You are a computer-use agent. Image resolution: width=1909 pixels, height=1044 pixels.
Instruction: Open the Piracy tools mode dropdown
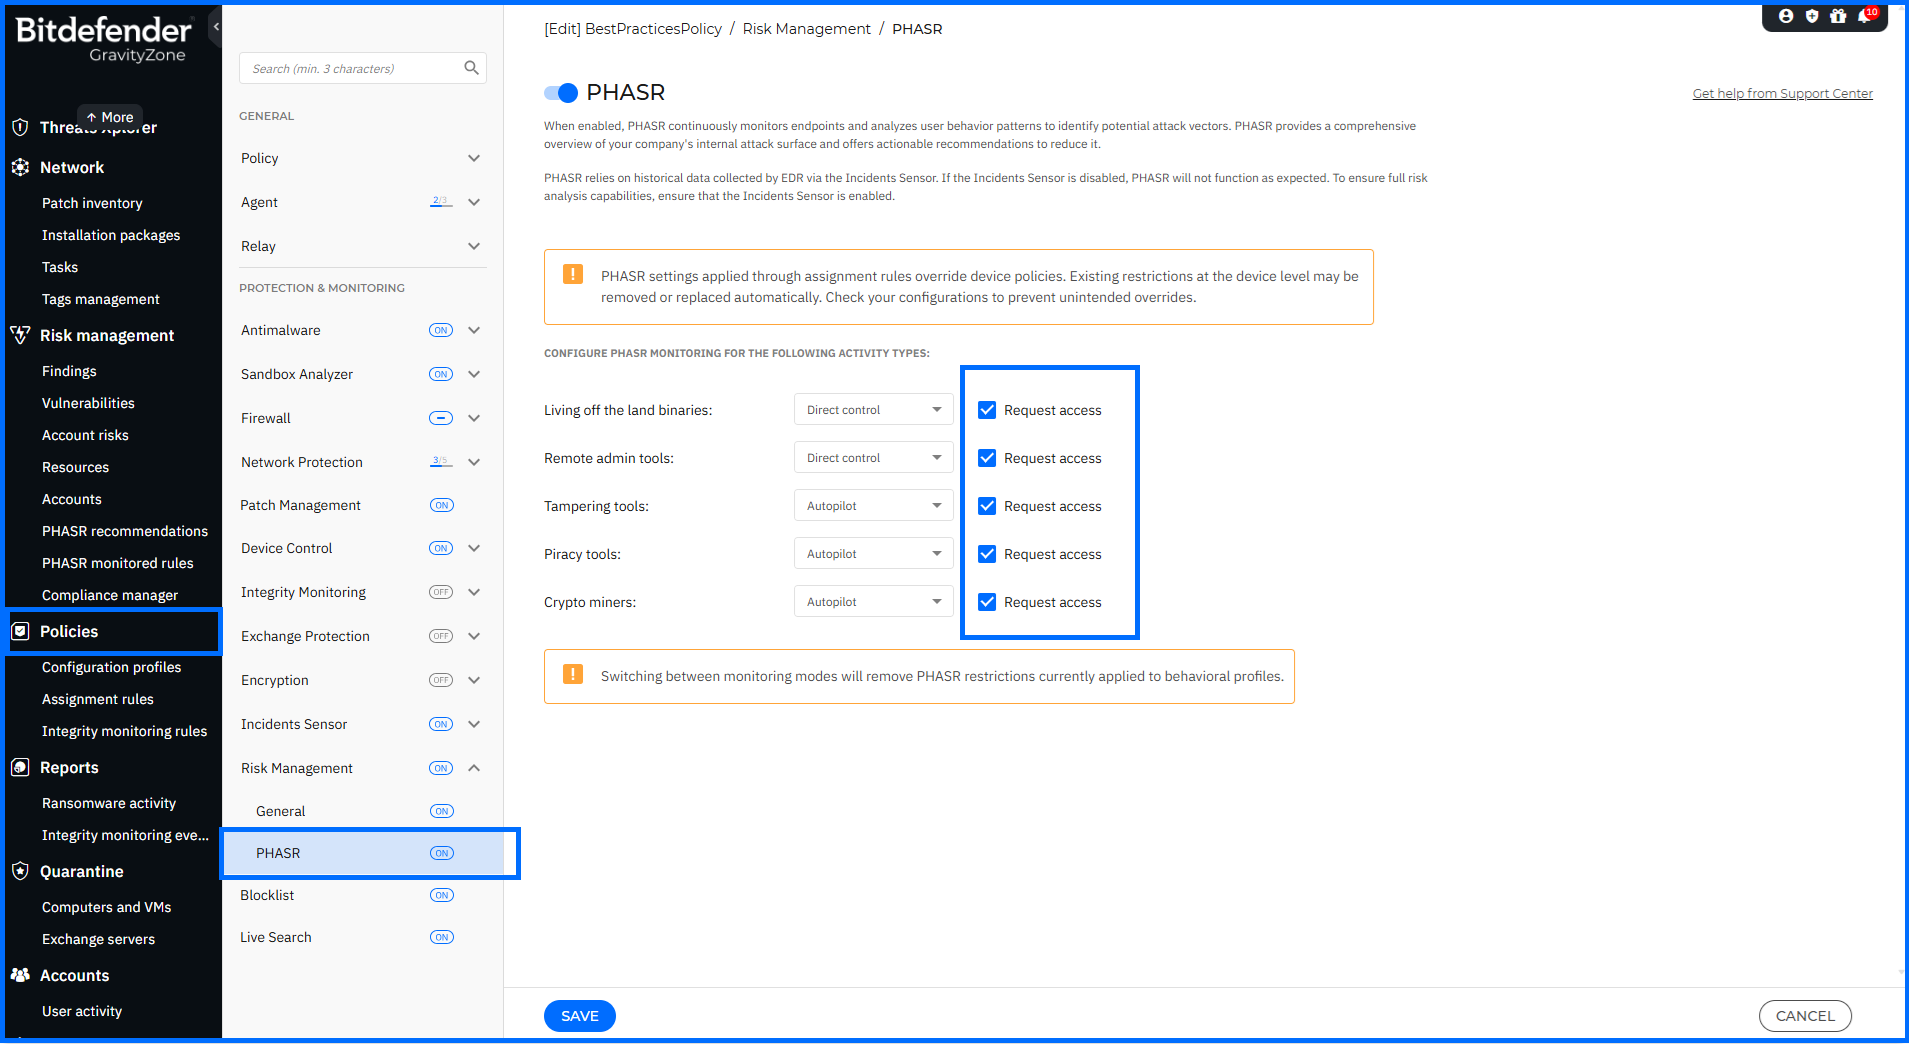(873, 554)
